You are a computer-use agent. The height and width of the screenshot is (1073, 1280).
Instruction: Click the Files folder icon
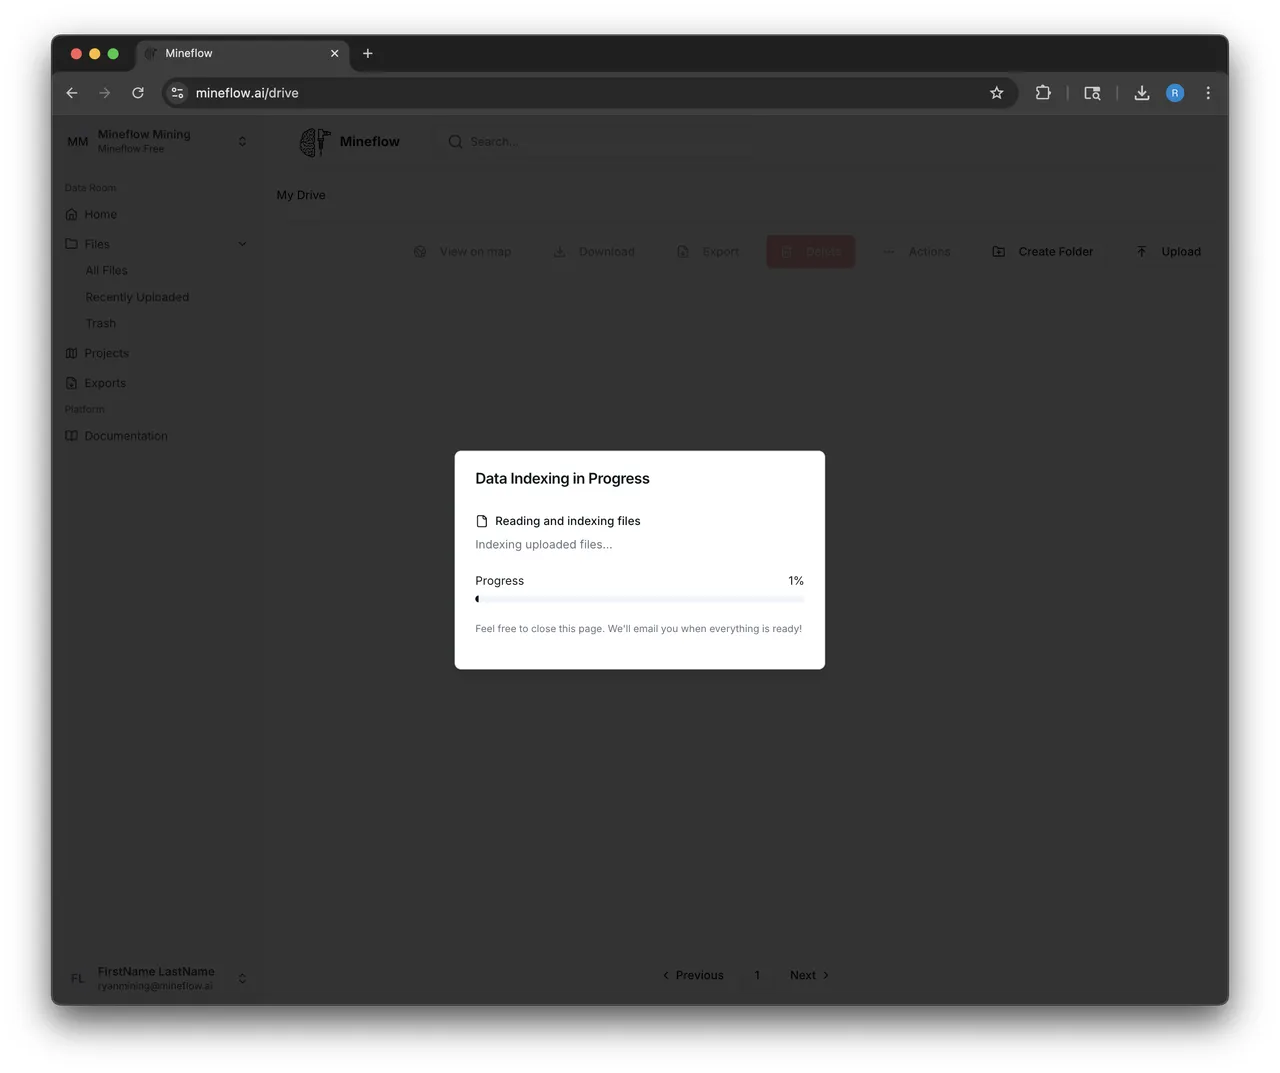coord(71,244)
